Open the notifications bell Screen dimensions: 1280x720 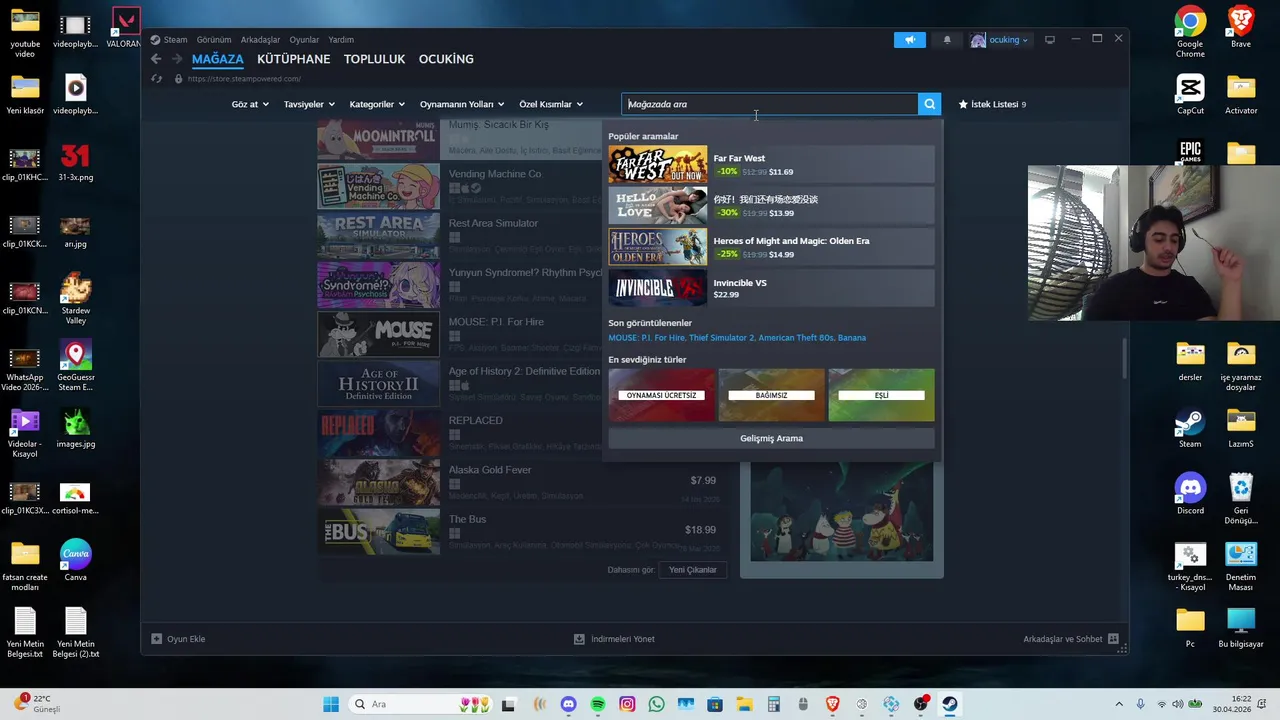947,40
